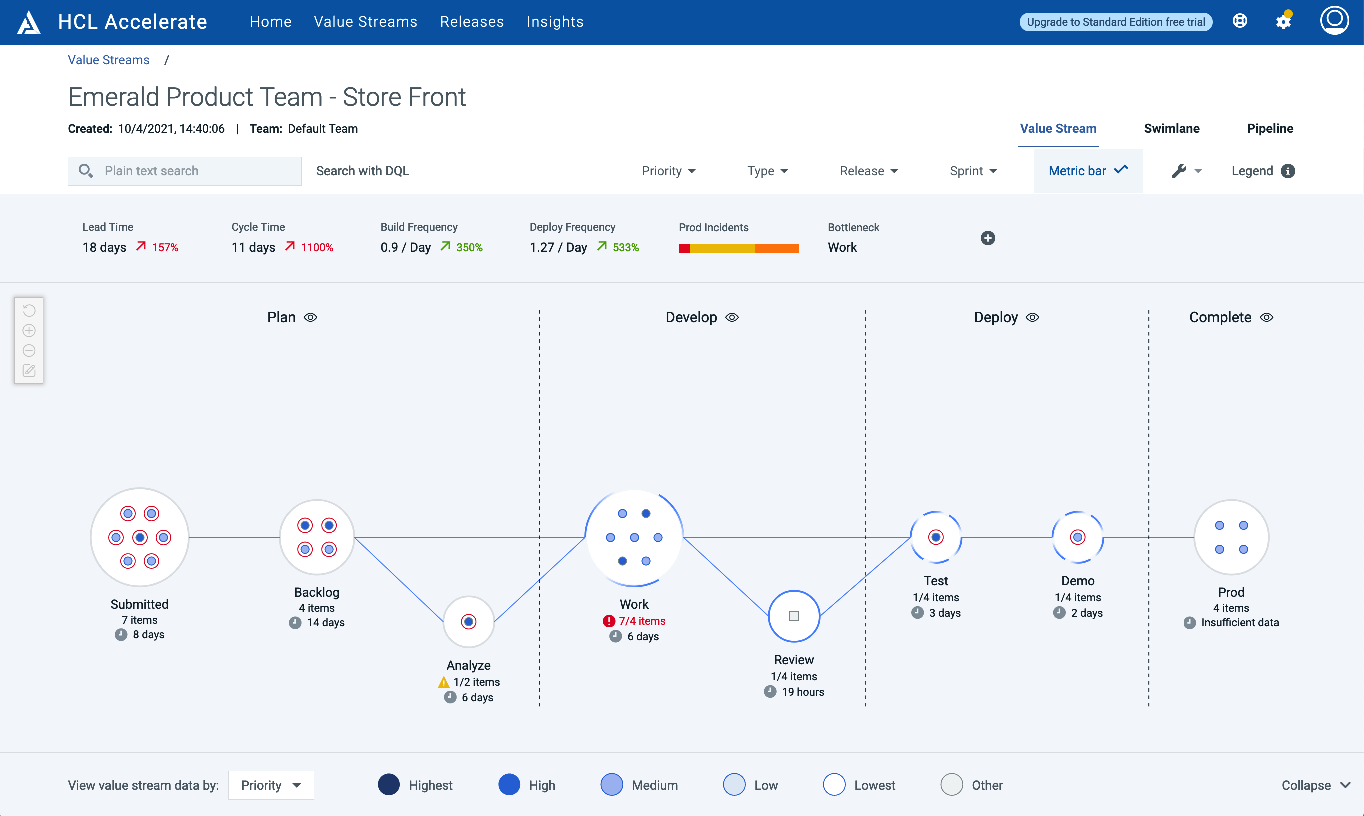
Task: Switch to the Pipeline tab
Action: [x=1270, y=129]
